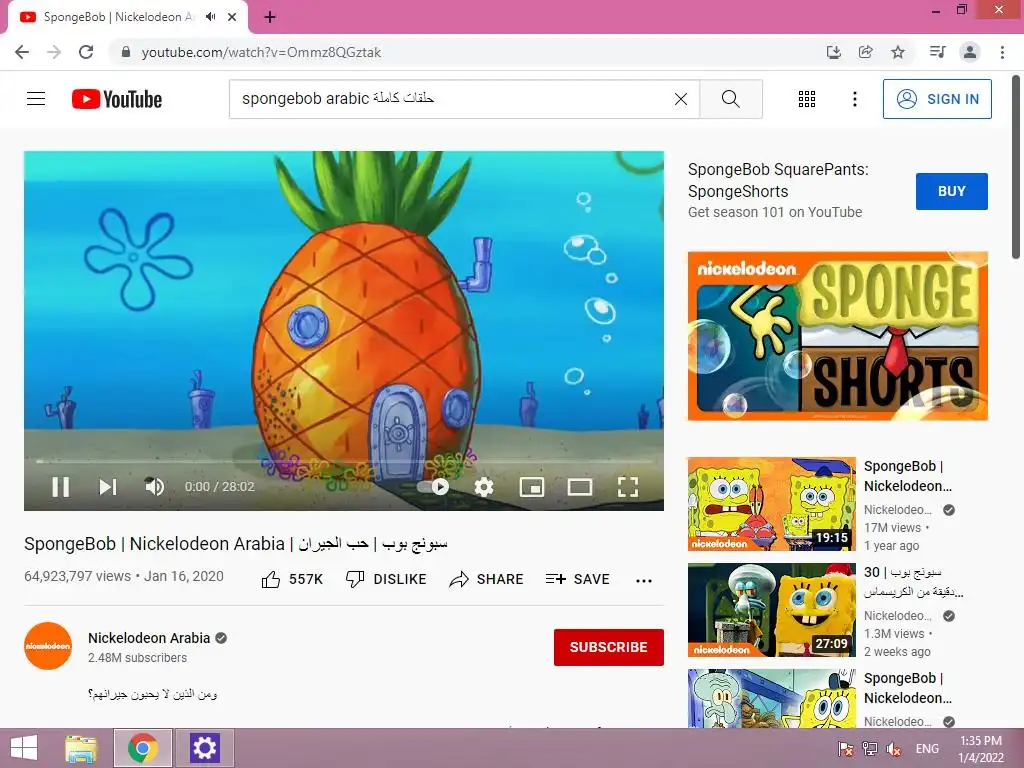The height and width of the screenshot is (768, 1024).
Task: Open the SpongeShorts promo banner image
Action: tap(837, 336)
